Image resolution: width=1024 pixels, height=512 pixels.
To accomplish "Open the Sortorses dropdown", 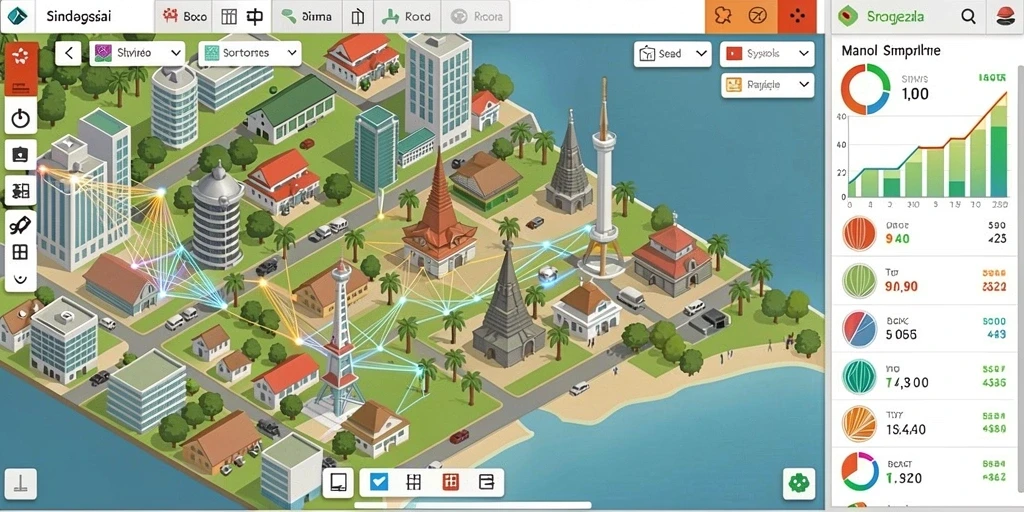I will coord(249,54).
